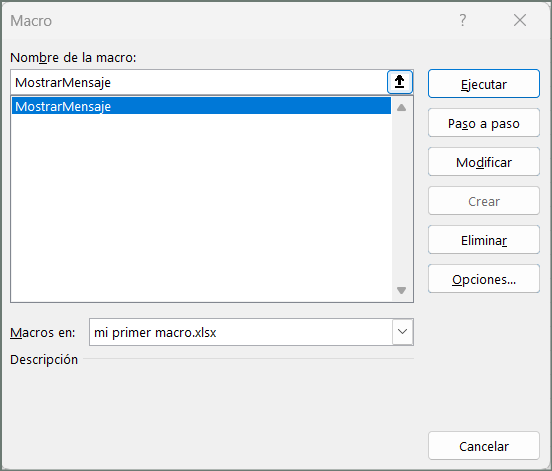Delete the macro with Eliminar
552x471 pixels.
point(484,240)
